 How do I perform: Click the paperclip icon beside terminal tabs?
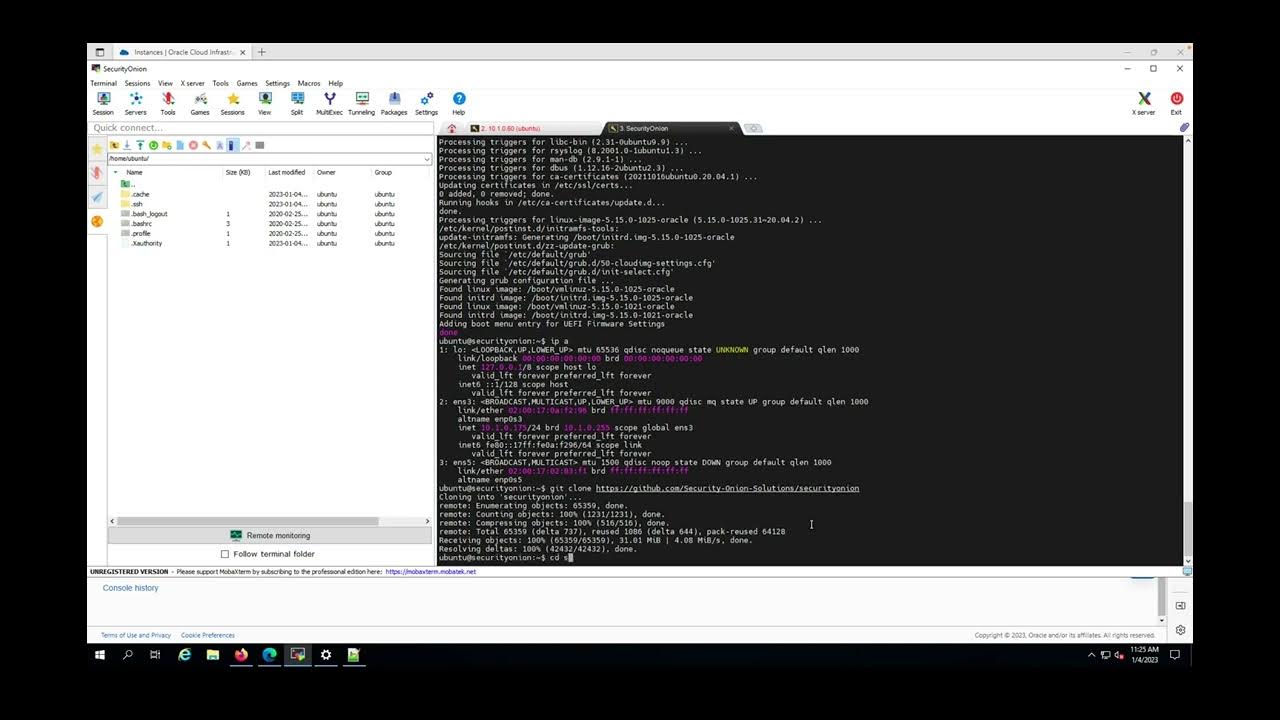tap(1184, 128)
